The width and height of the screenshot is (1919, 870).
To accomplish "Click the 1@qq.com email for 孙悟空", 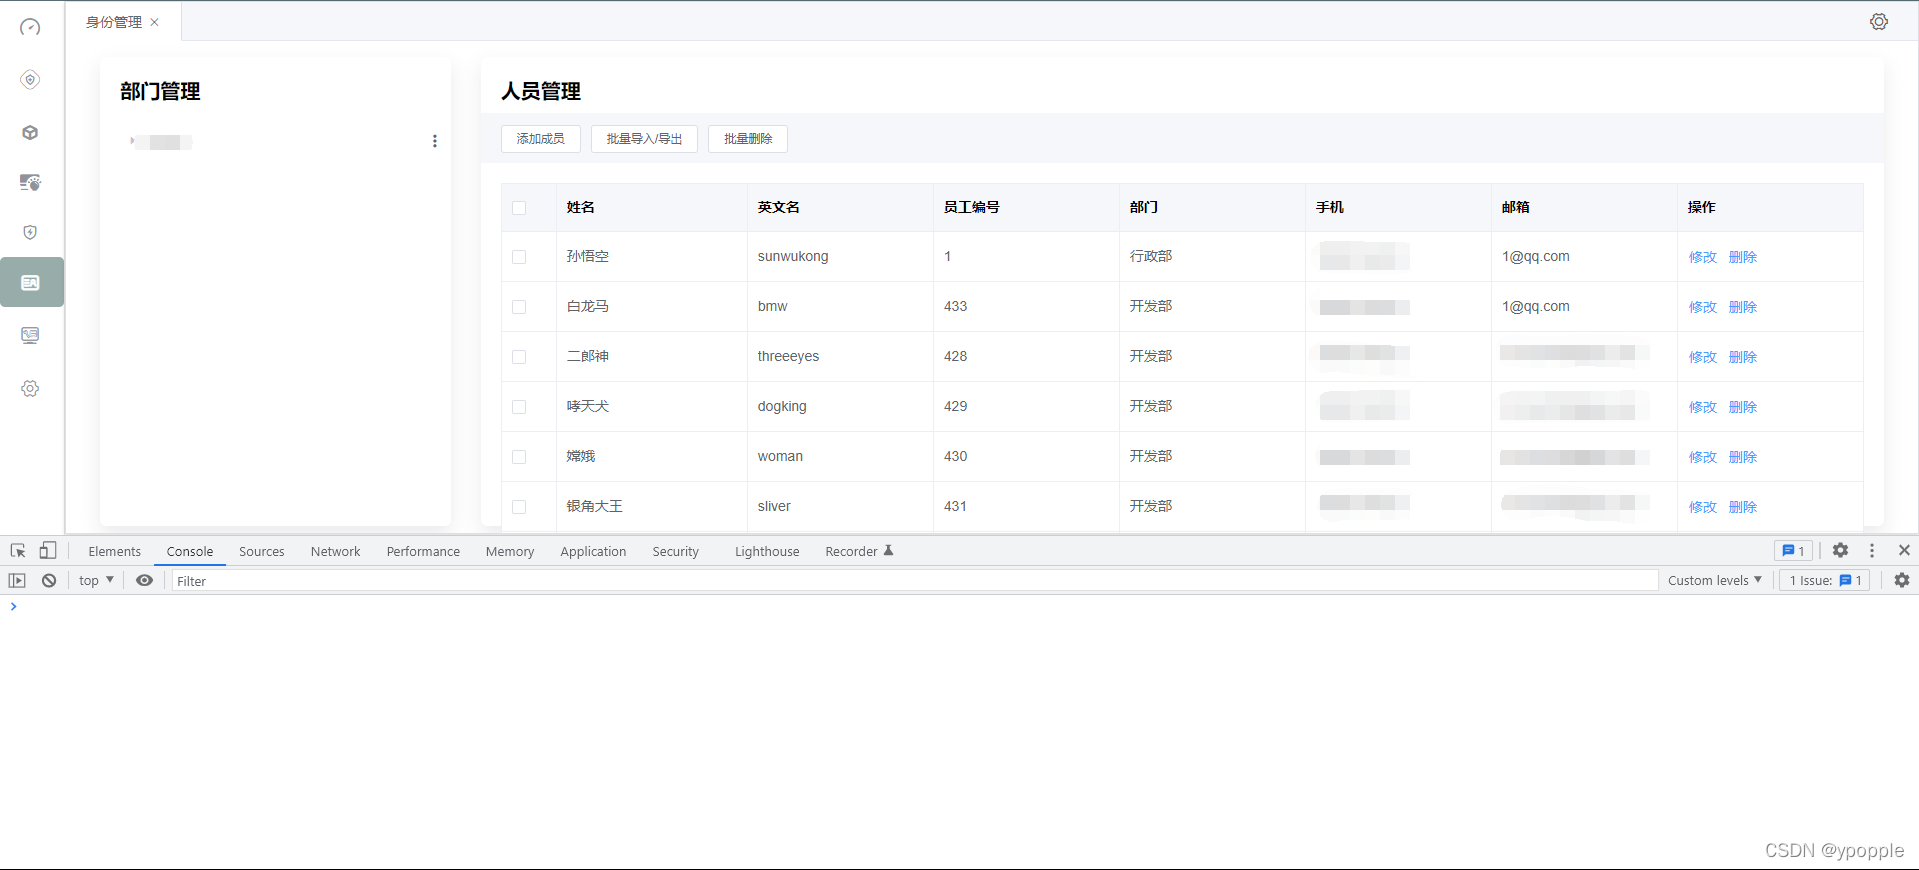I will coord(1535,256).
